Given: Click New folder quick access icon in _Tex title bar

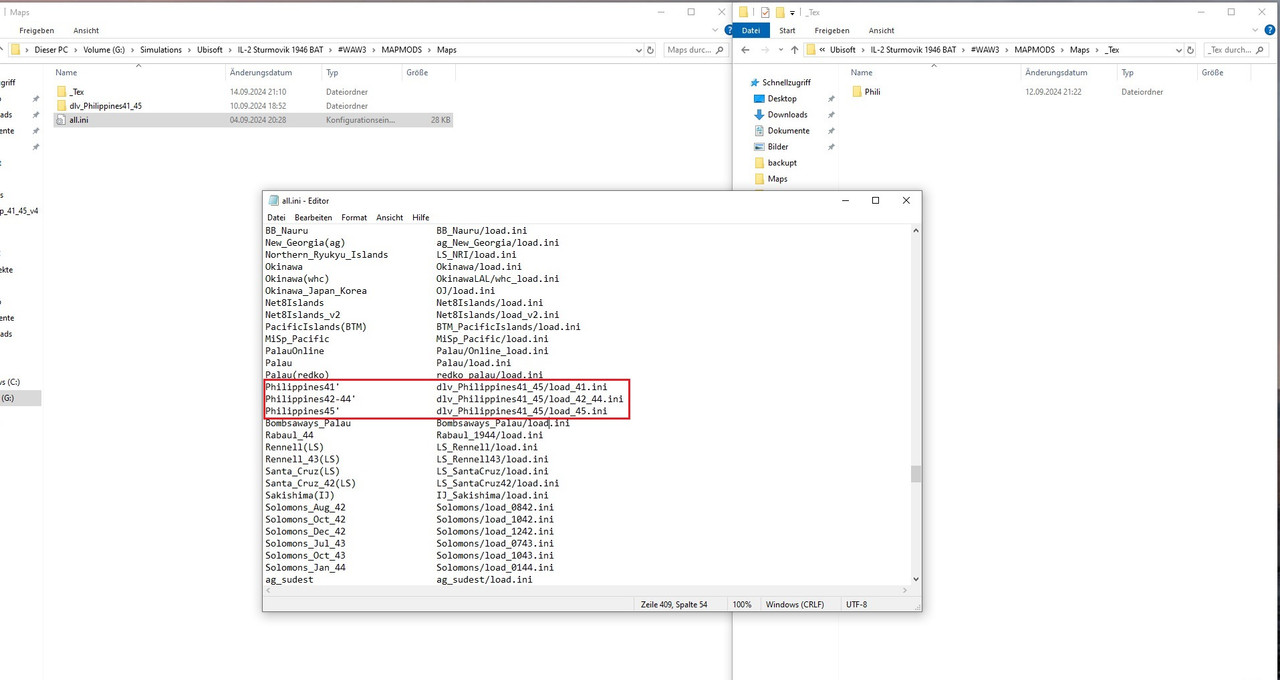Looking at the screenshot, I should point(780,12).
